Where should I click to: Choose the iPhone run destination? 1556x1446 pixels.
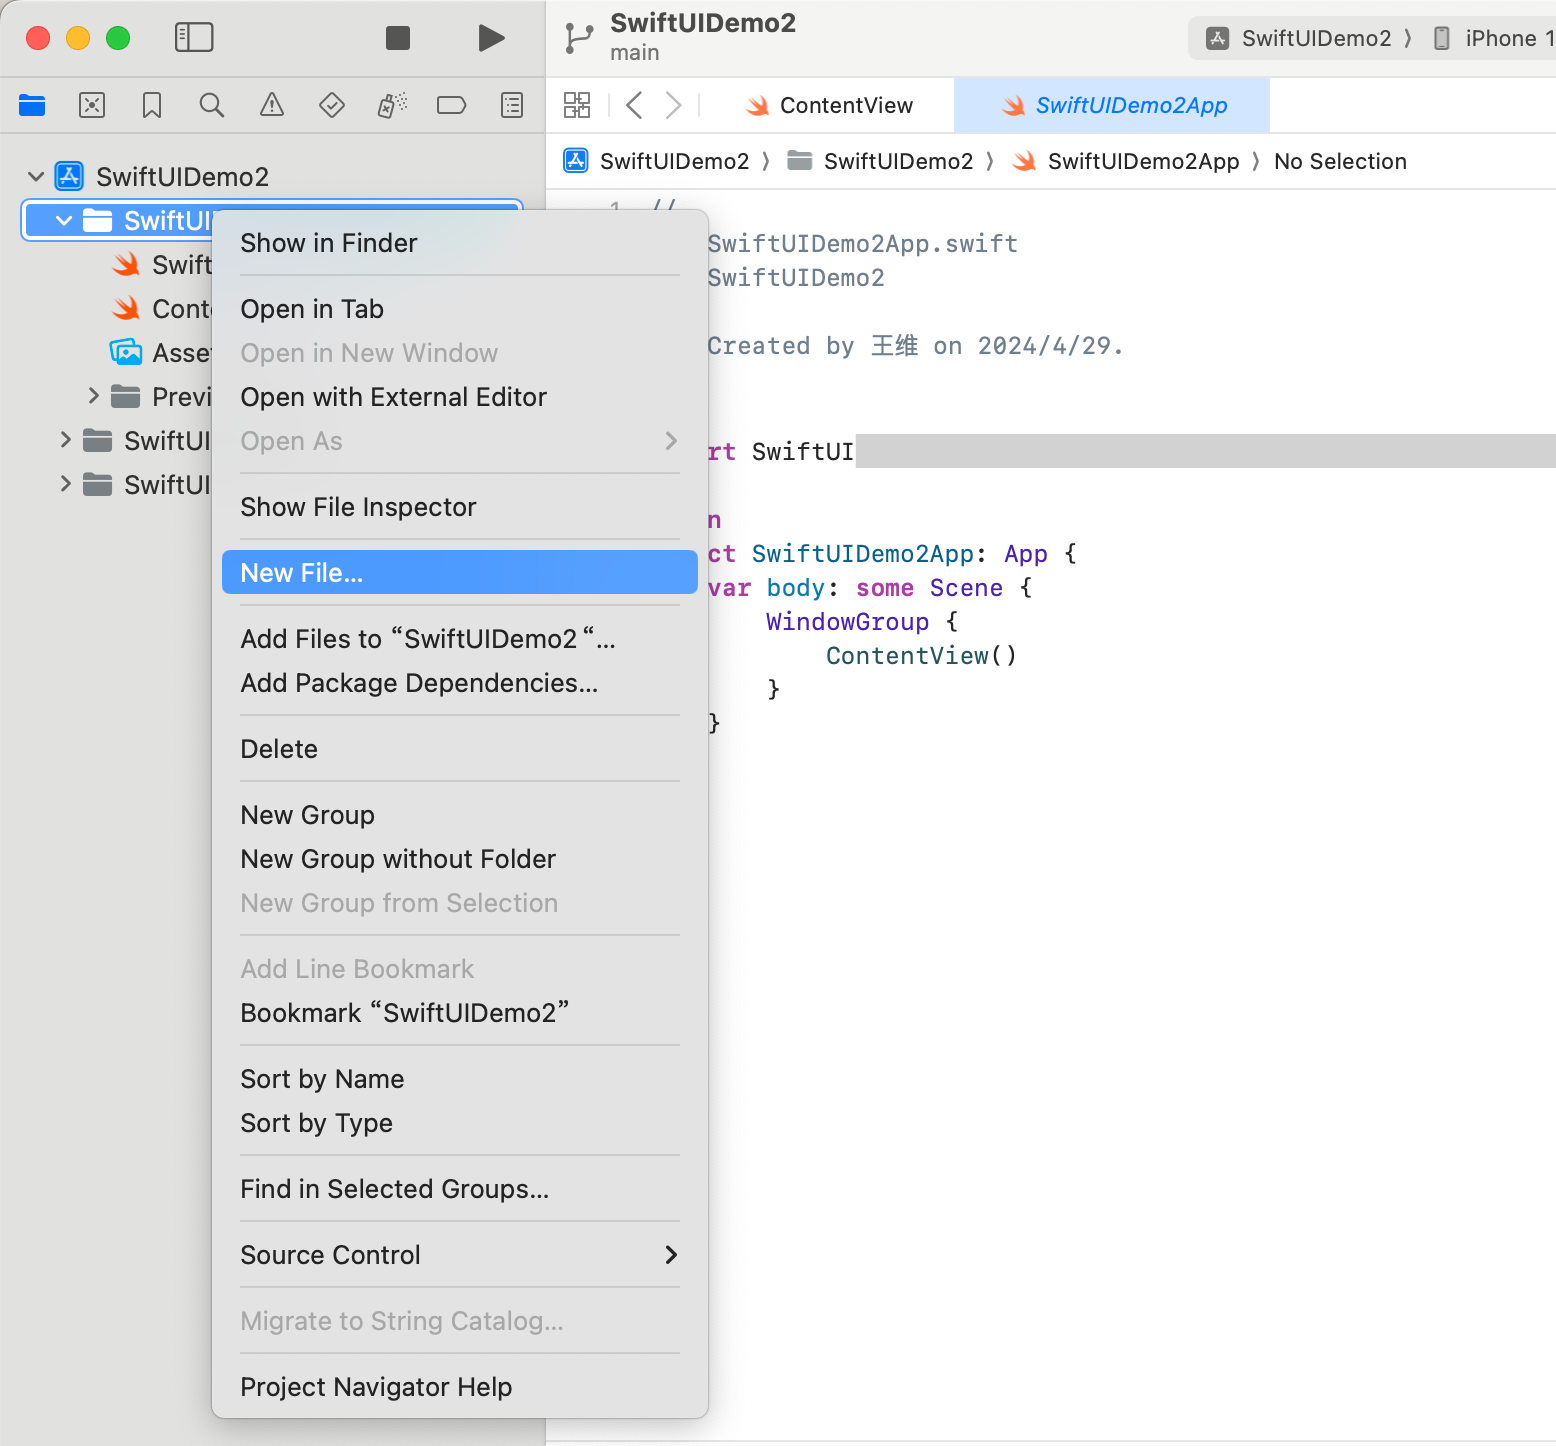click(1494, 38)
